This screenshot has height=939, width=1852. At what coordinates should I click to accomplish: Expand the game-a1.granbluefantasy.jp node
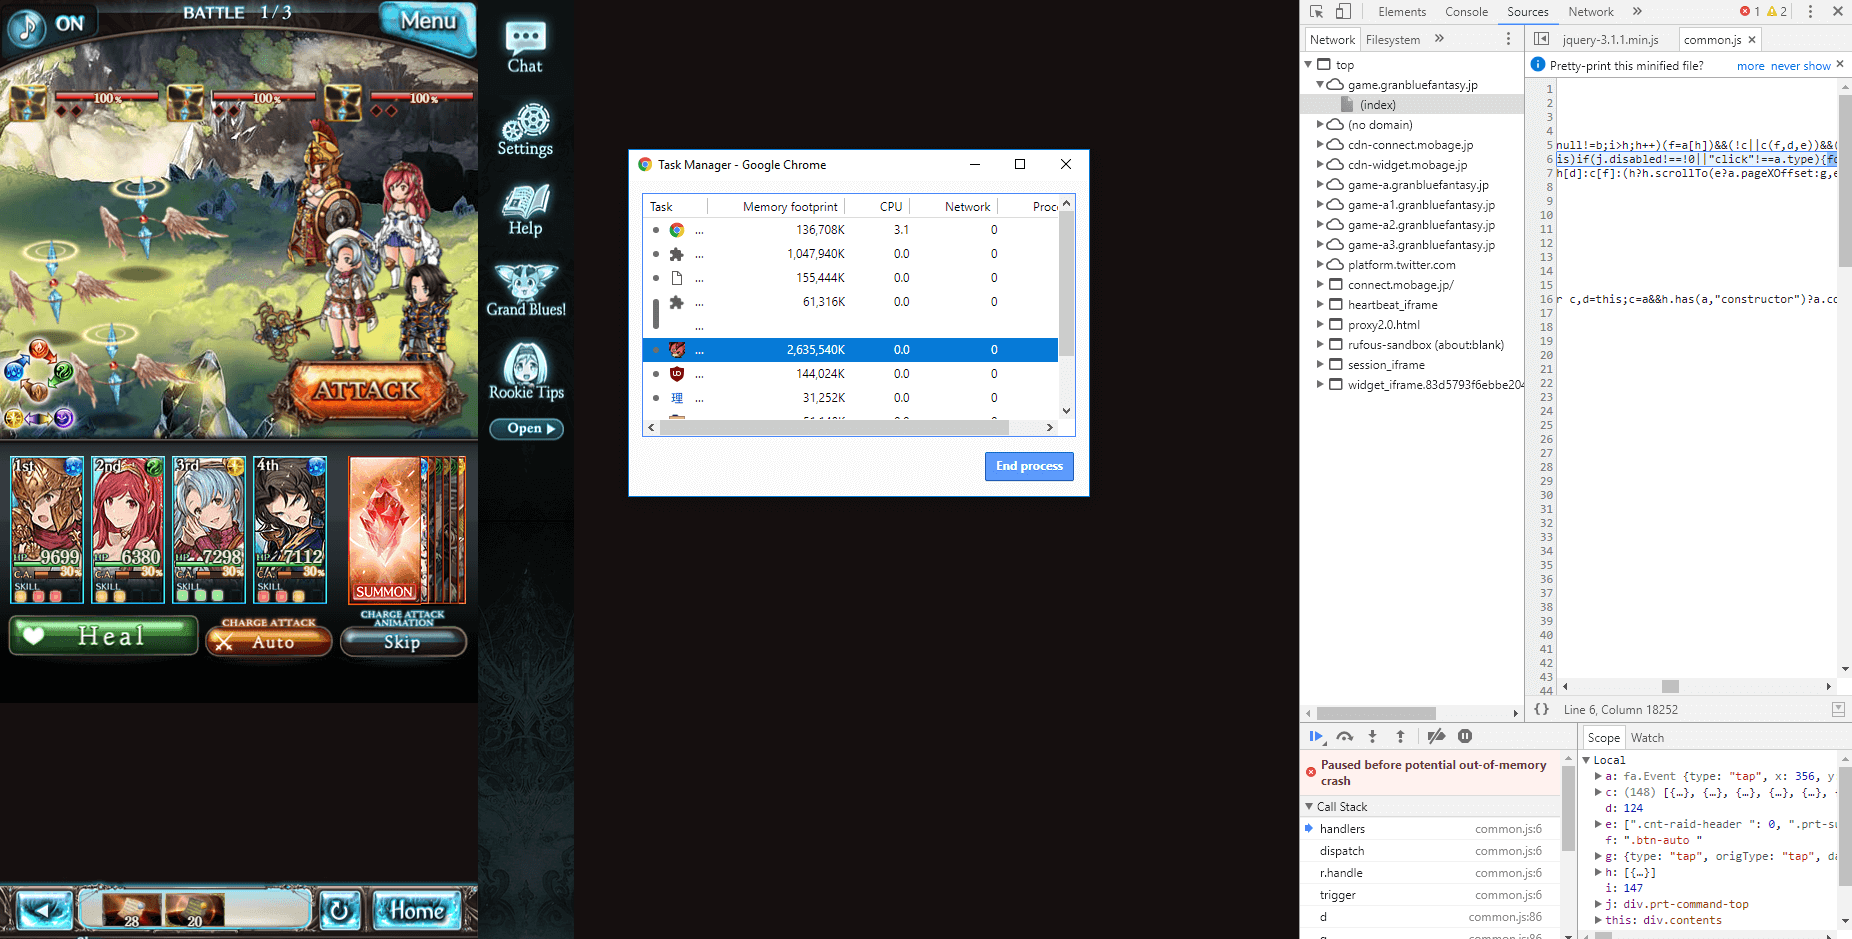[x=1322, y=204]
